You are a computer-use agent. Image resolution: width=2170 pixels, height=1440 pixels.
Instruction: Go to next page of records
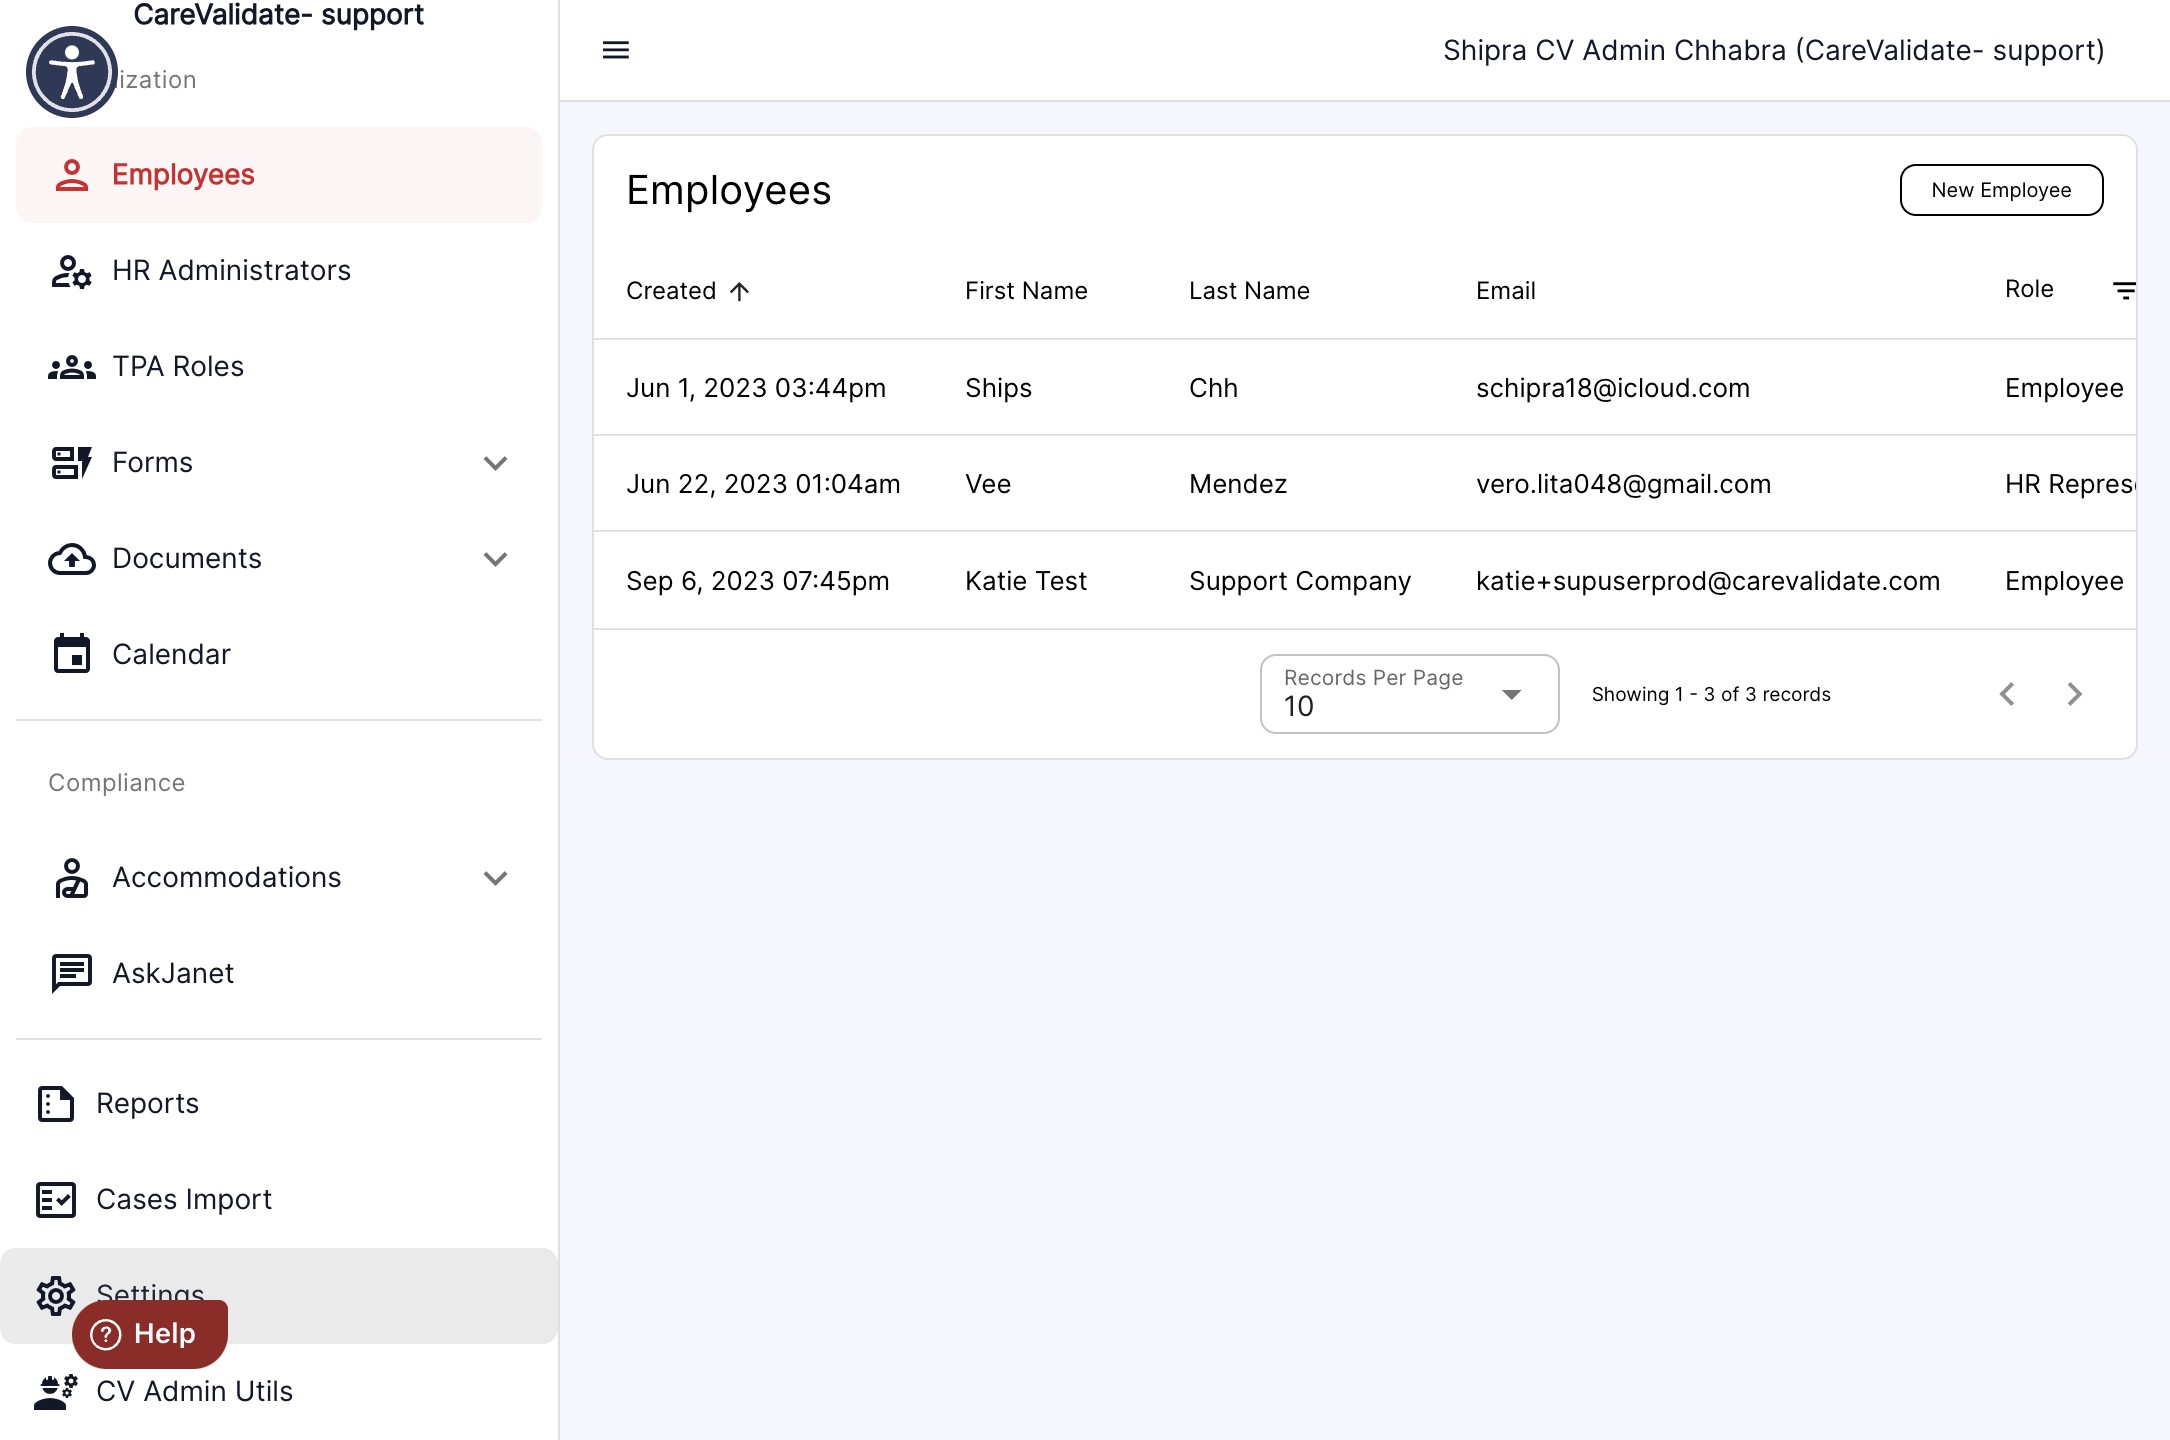[x=2074, y=694]
